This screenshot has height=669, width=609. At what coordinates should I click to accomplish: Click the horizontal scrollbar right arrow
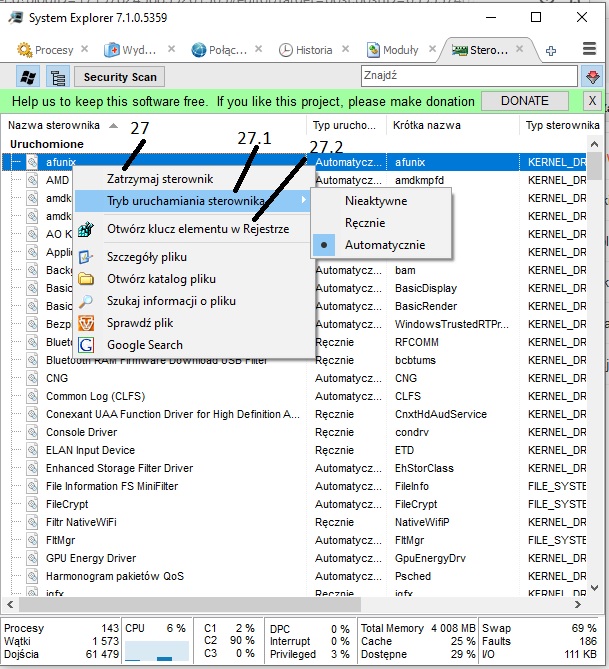(x=578, y=604)
